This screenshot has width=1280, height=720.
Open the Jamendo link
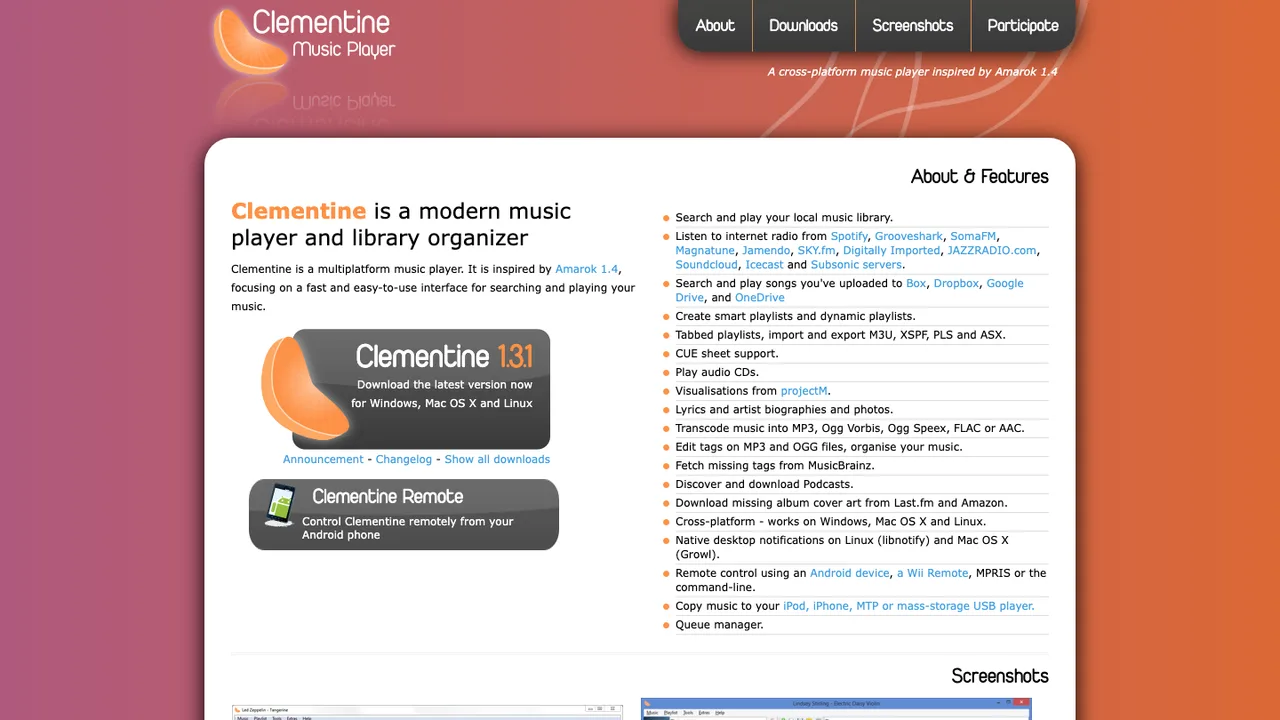[766, 250]
